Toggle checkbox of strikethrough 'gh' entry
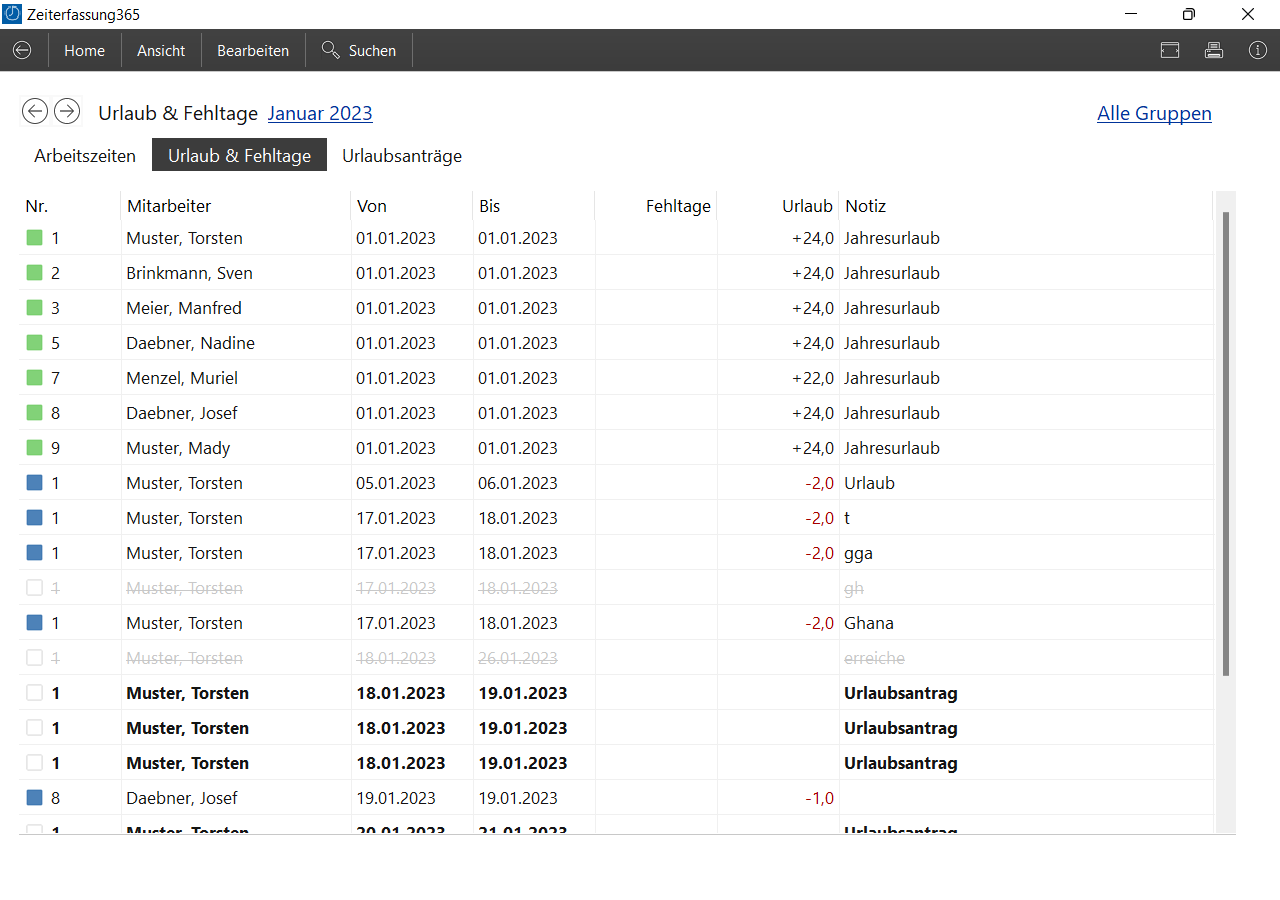This screenshot has width=1280, height=900. pos(35,588)
